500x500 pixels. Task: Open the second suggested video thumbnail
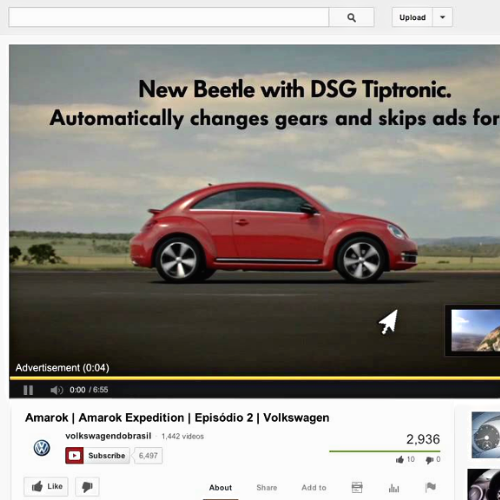pyautogui.click(x=484, y=484)
